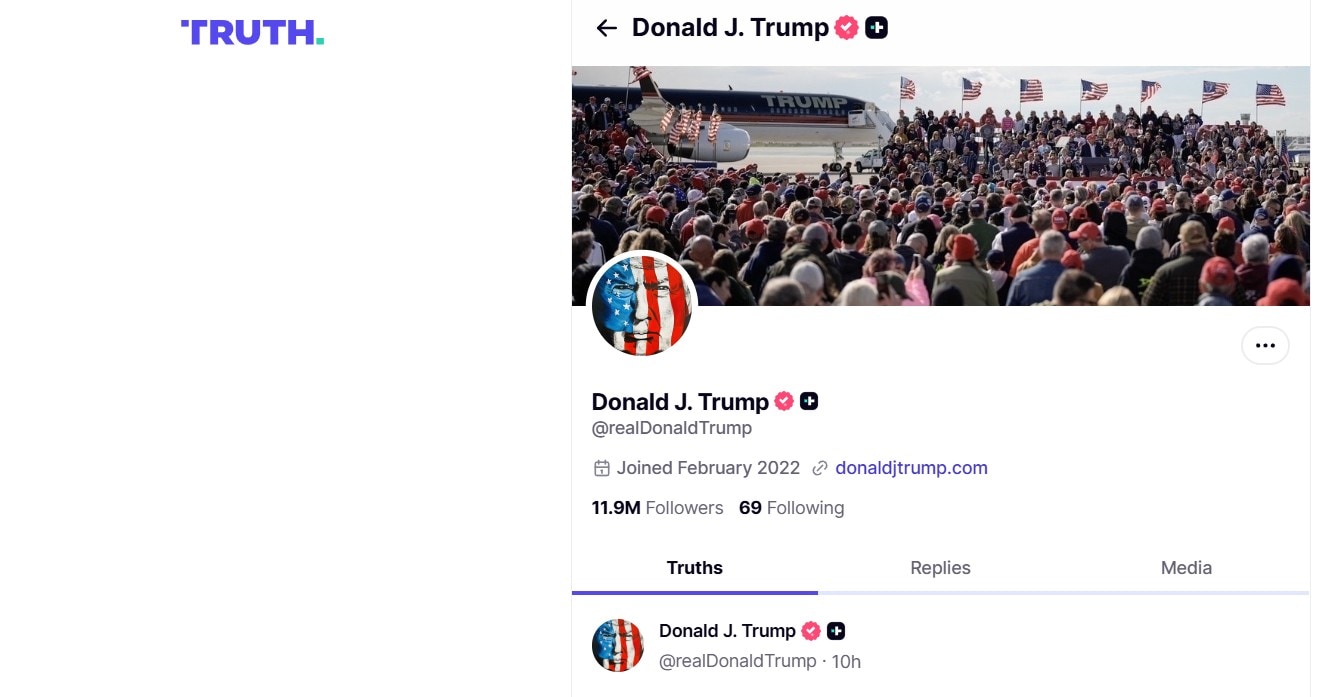This screenshot has width=1332, height=697.
Task: Open the Media tab
Action: 1186,567
